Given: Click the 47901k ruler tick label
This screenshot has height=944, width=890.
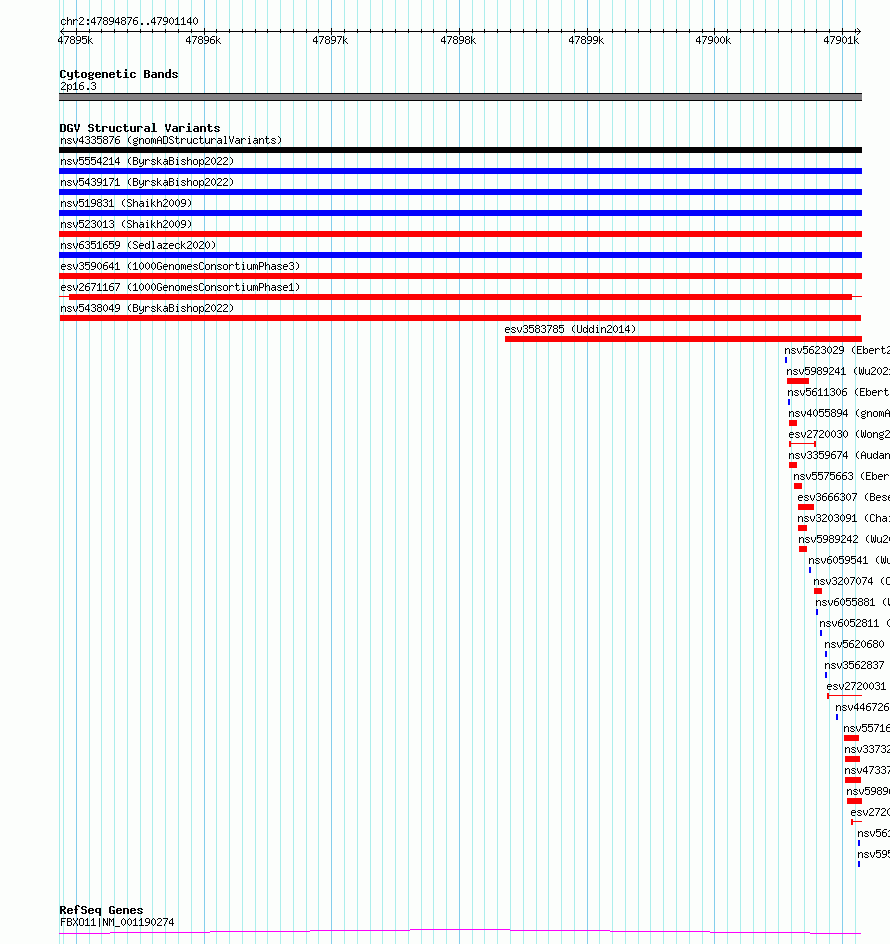Looking at the screenshot, I should [x=841, y=40].
